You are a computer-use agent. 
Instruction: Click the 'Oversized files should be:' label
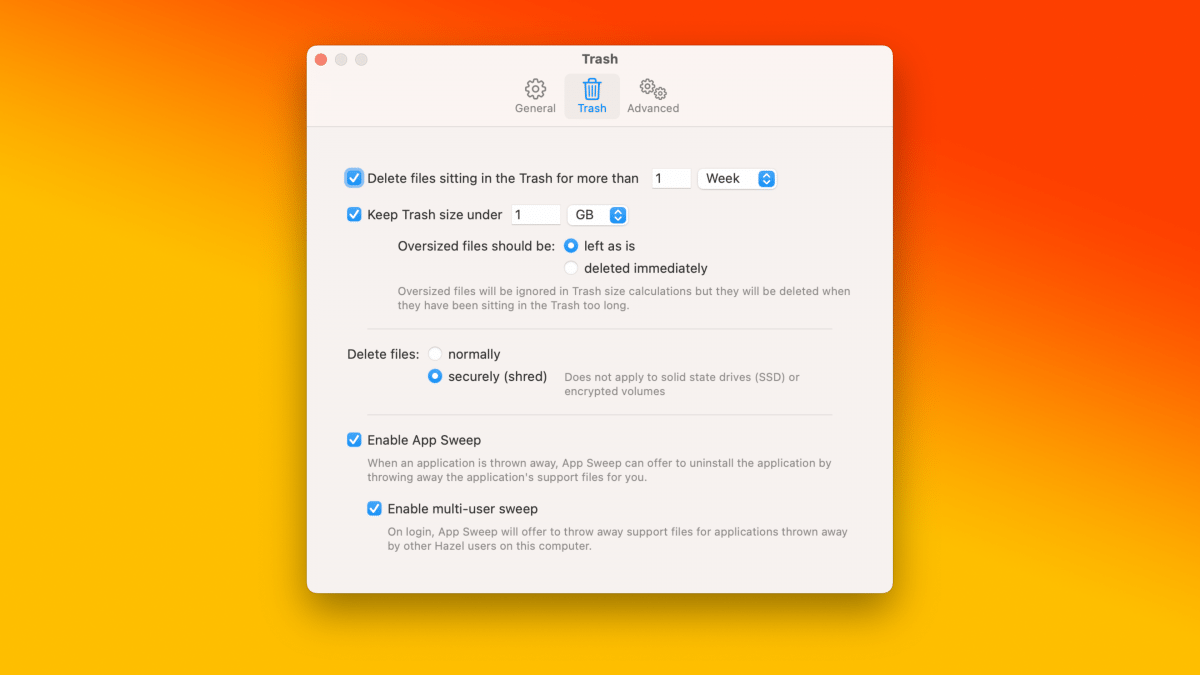click(476, 245)
